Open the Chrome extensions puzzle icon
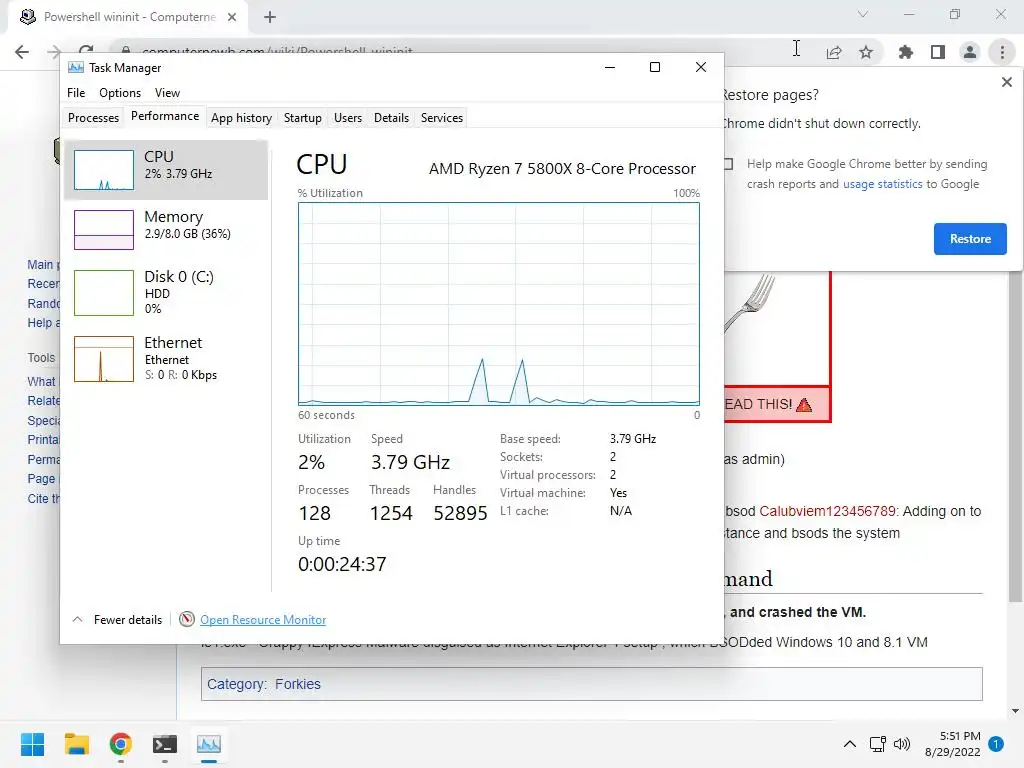The image size is (1024, 768). (x=905, y=52)
